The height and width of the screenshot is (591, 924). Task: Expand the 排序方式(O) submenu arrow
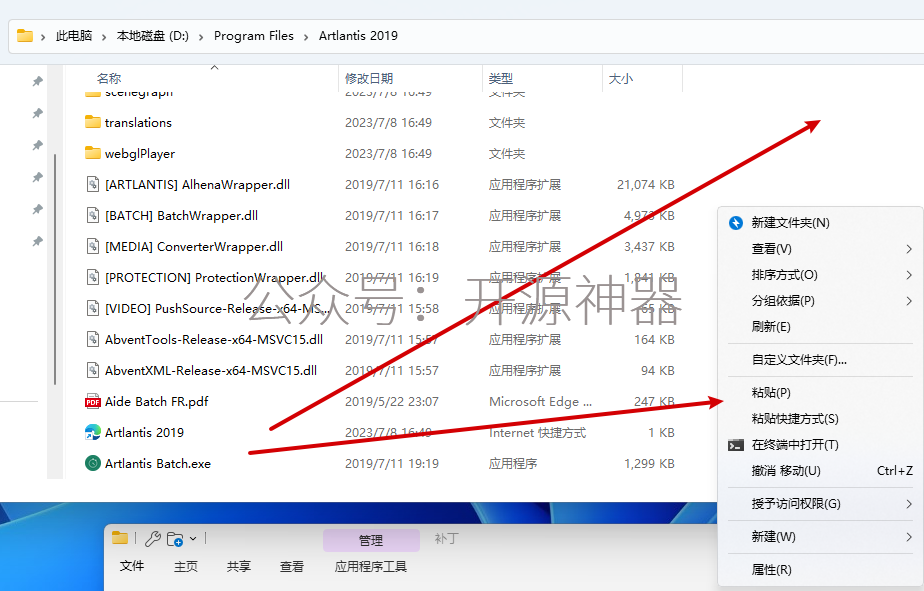[x=909, y=275]
